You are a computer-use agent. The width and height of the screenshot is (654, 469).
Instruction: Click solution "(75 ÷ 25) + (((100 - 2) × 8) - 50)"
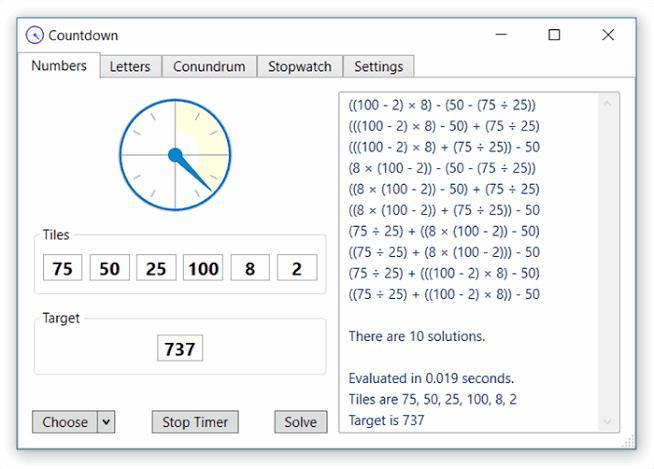444,273
